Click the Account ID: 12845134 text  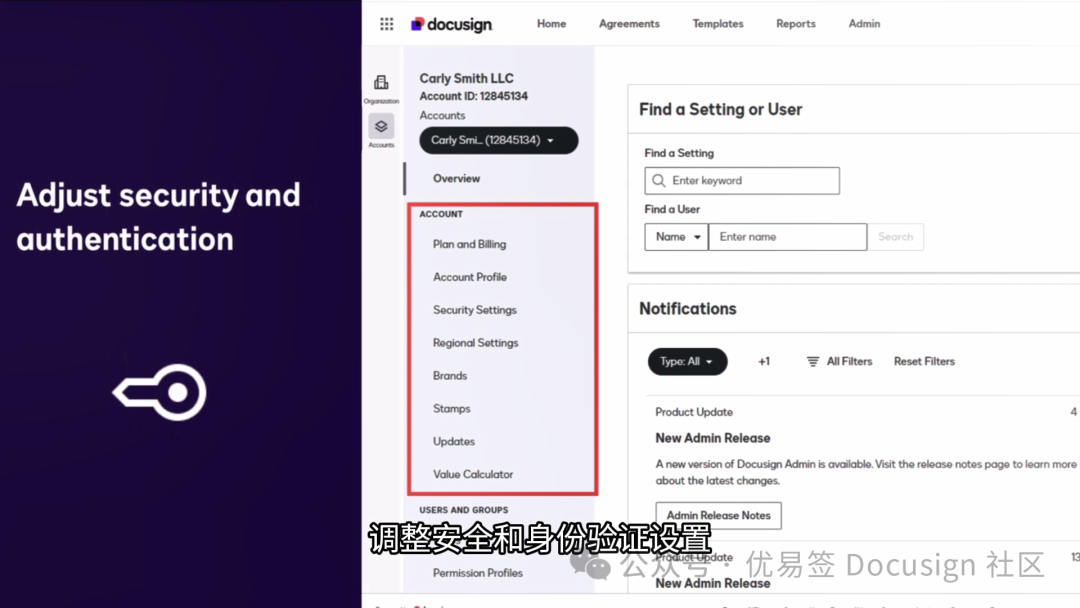(x=473, y=96)
